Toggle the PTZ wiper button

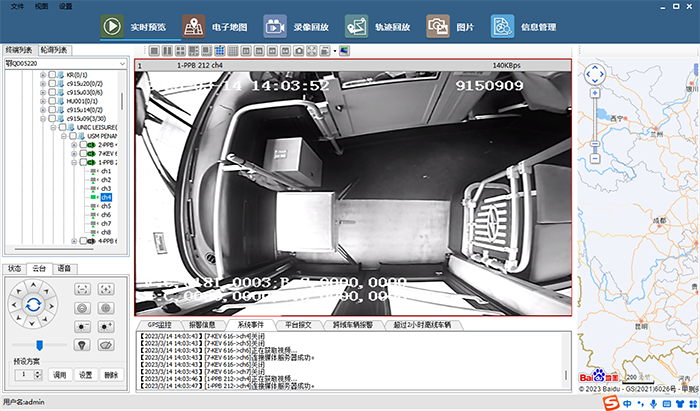click(x=106, y=345)
